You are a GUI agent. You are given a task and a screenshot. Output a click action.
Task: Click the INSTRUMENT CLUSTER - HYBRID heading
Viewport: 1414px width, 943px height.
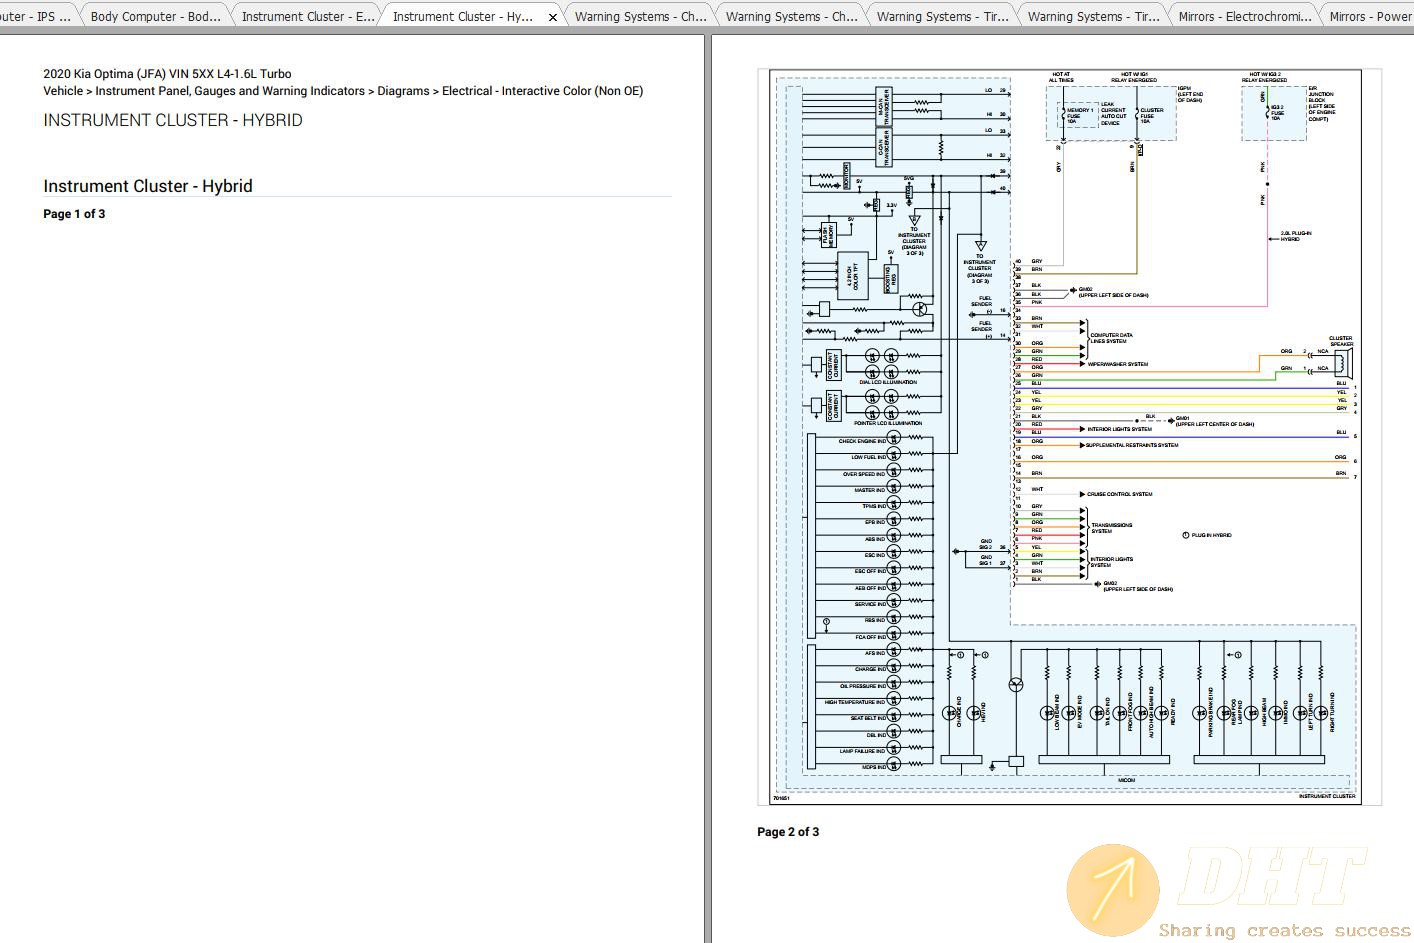click(x=173, y=120)
